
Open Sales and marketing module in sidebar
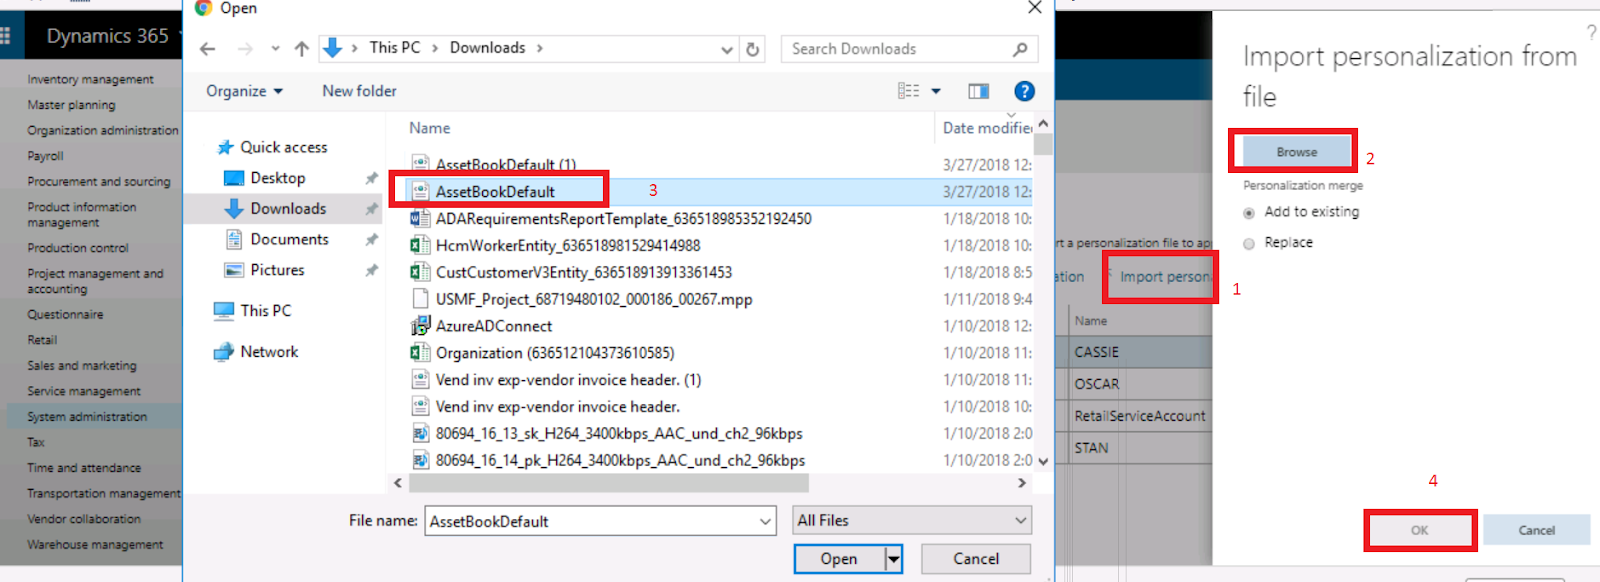coord(82,366)
